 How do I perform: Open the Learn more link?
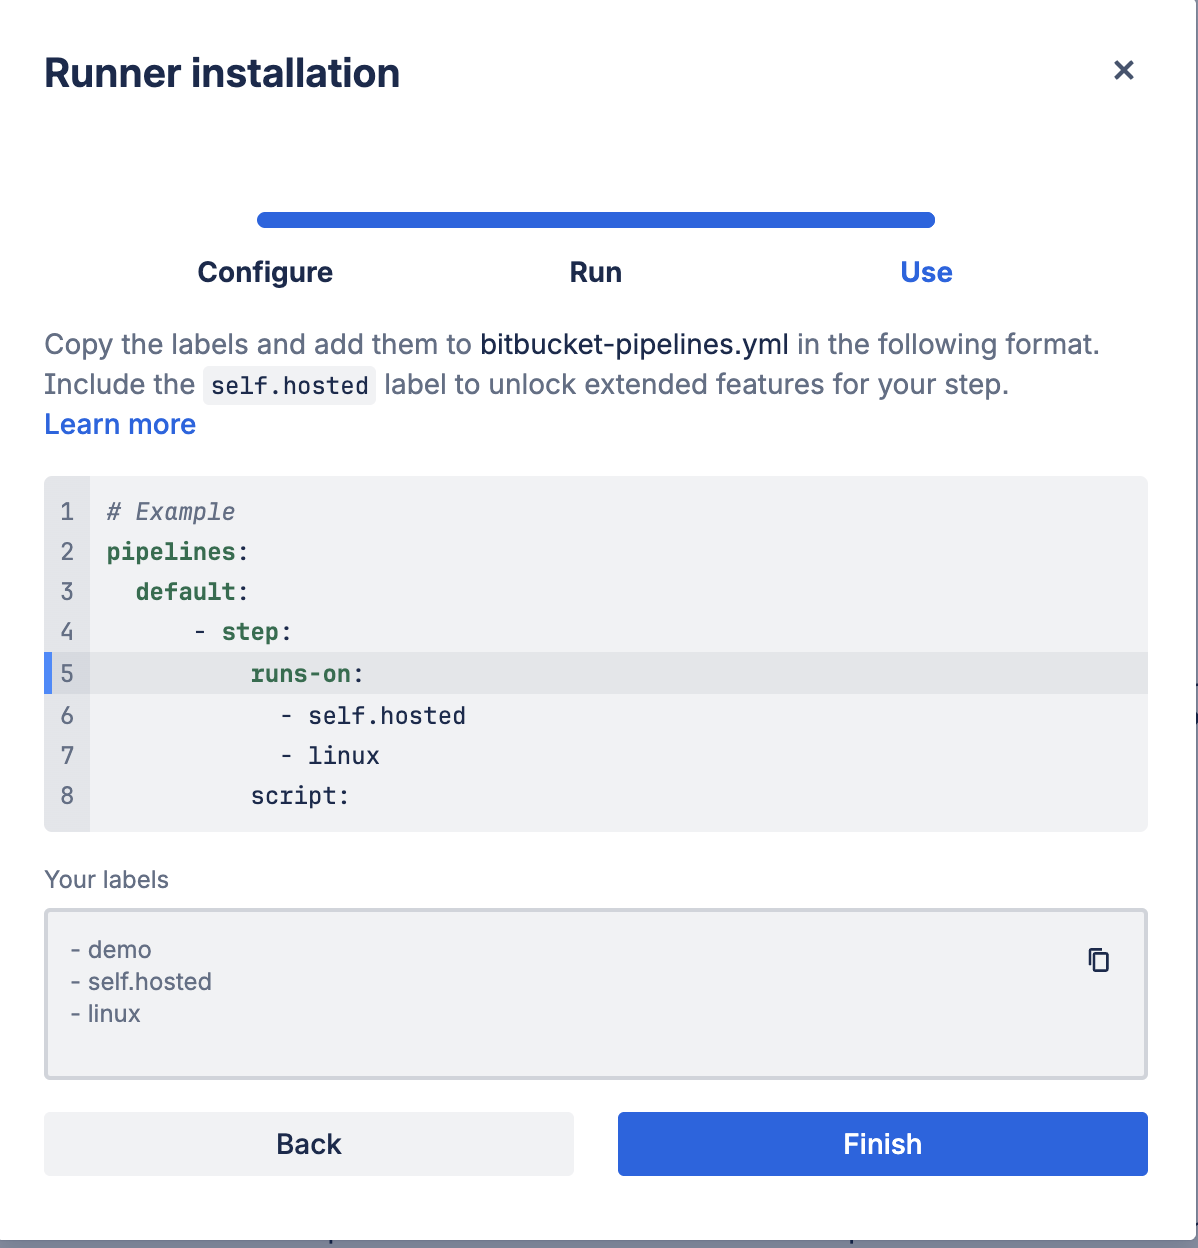point(120,424)
